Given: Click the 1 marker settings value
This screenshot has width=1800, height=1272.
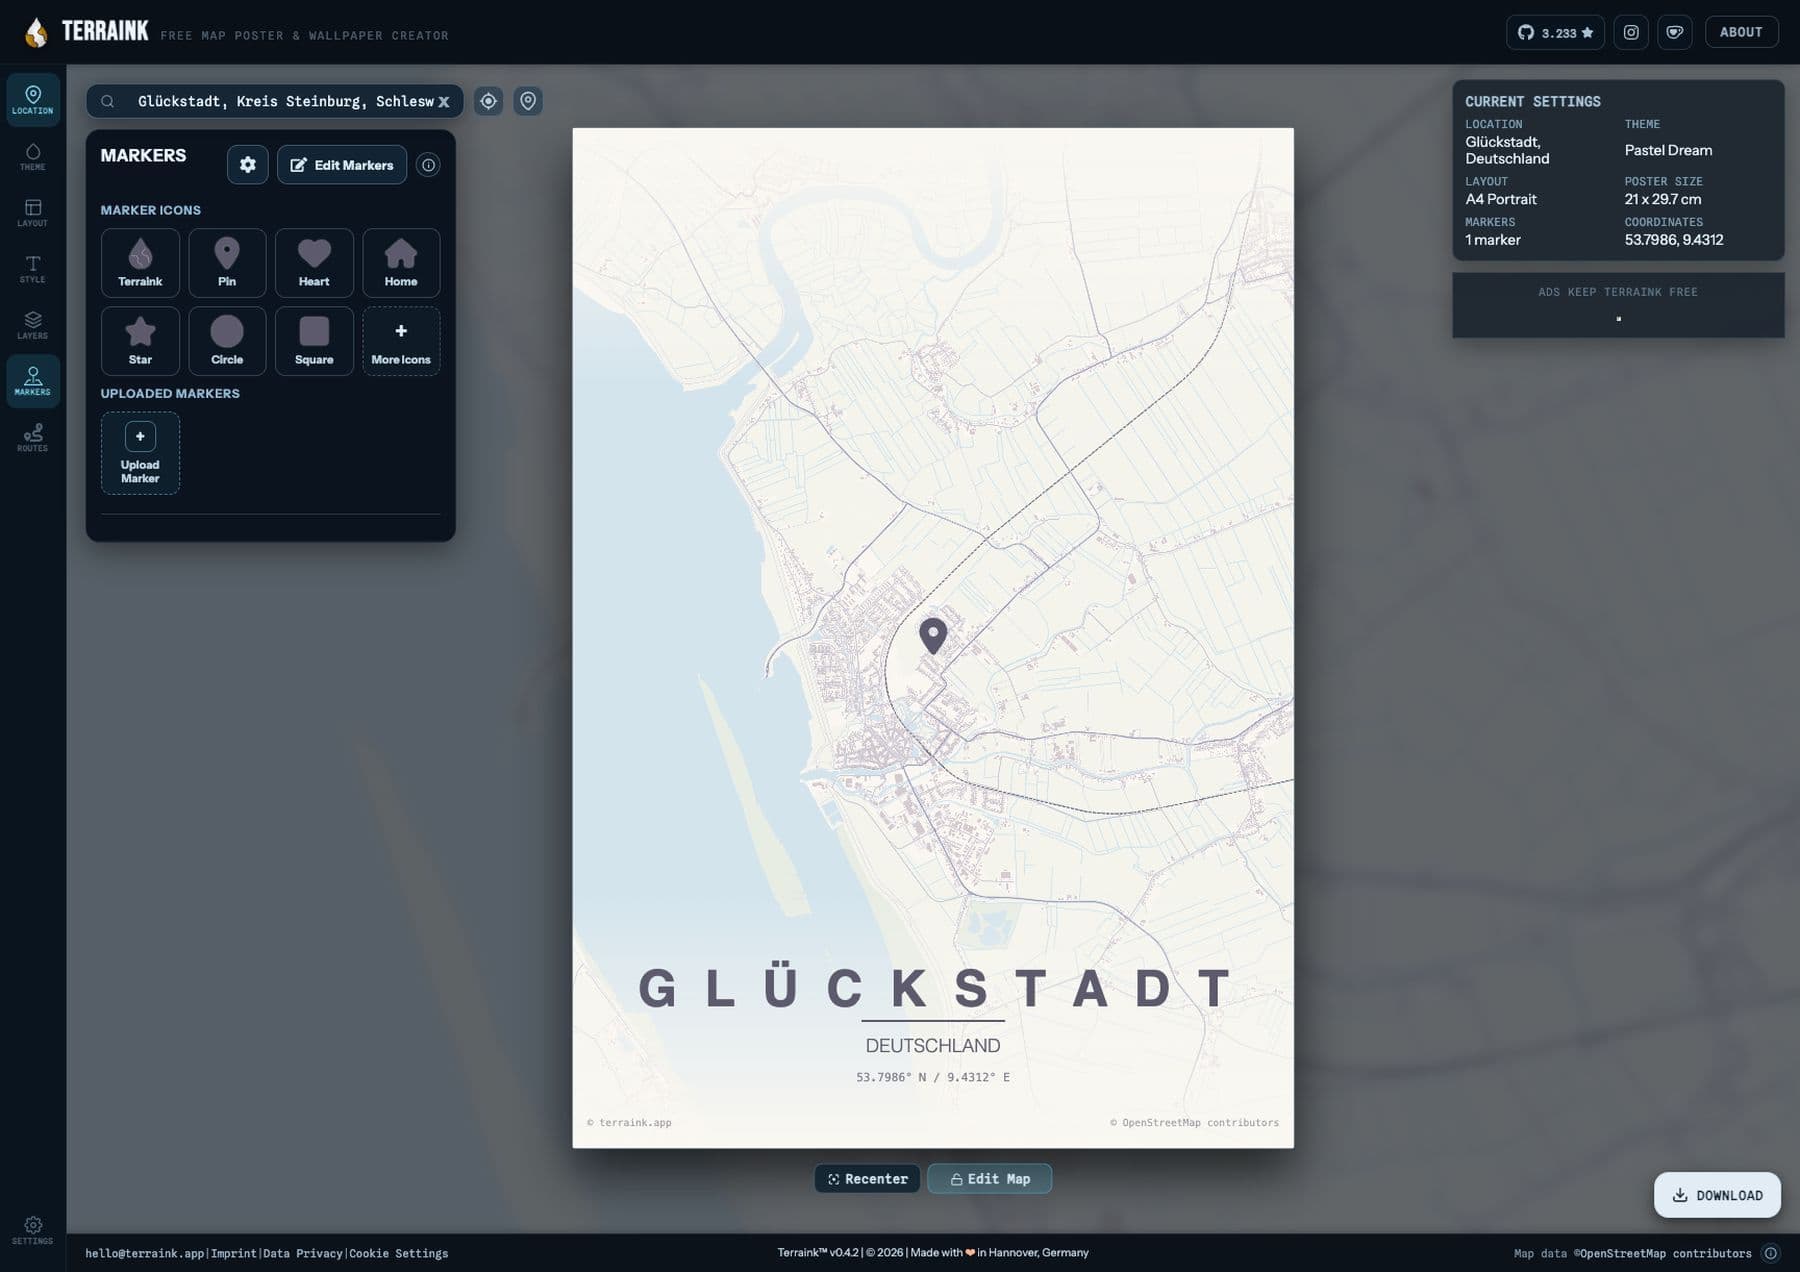Looking at the screenshot, I should tap(1493, 240).
